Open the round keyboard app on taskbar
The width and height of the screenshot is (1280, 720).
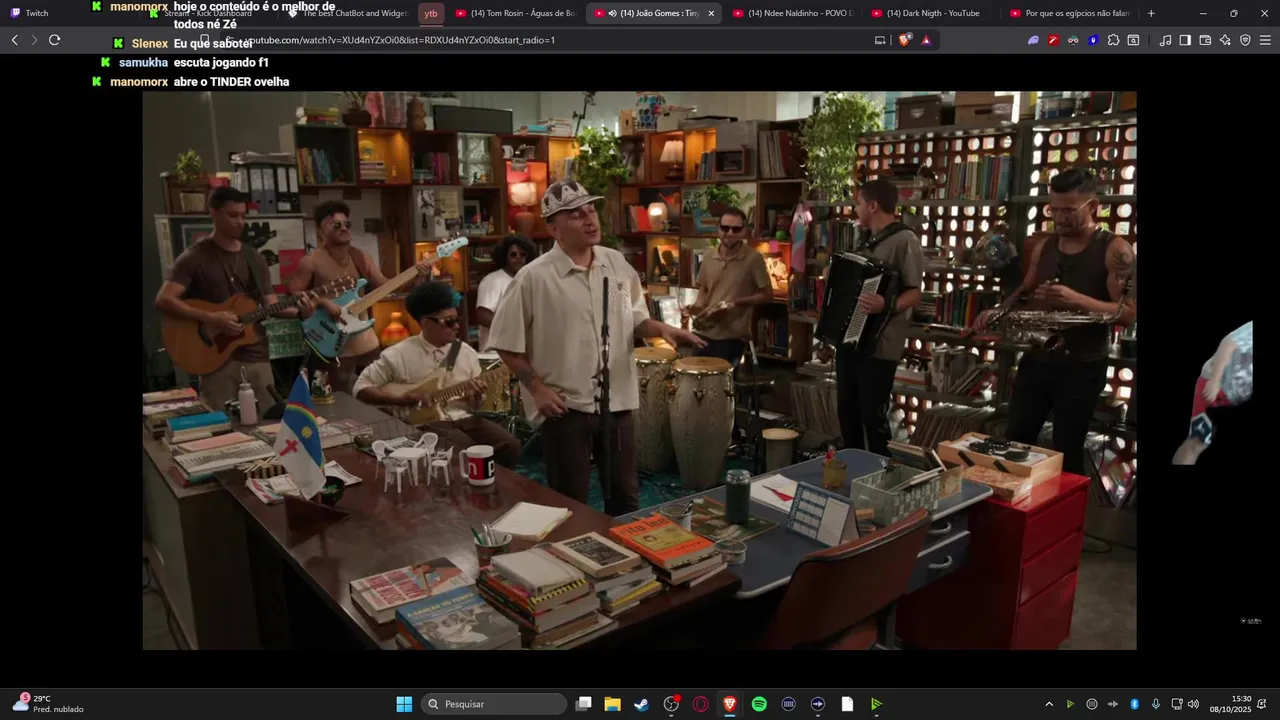[x=788, y=704]
